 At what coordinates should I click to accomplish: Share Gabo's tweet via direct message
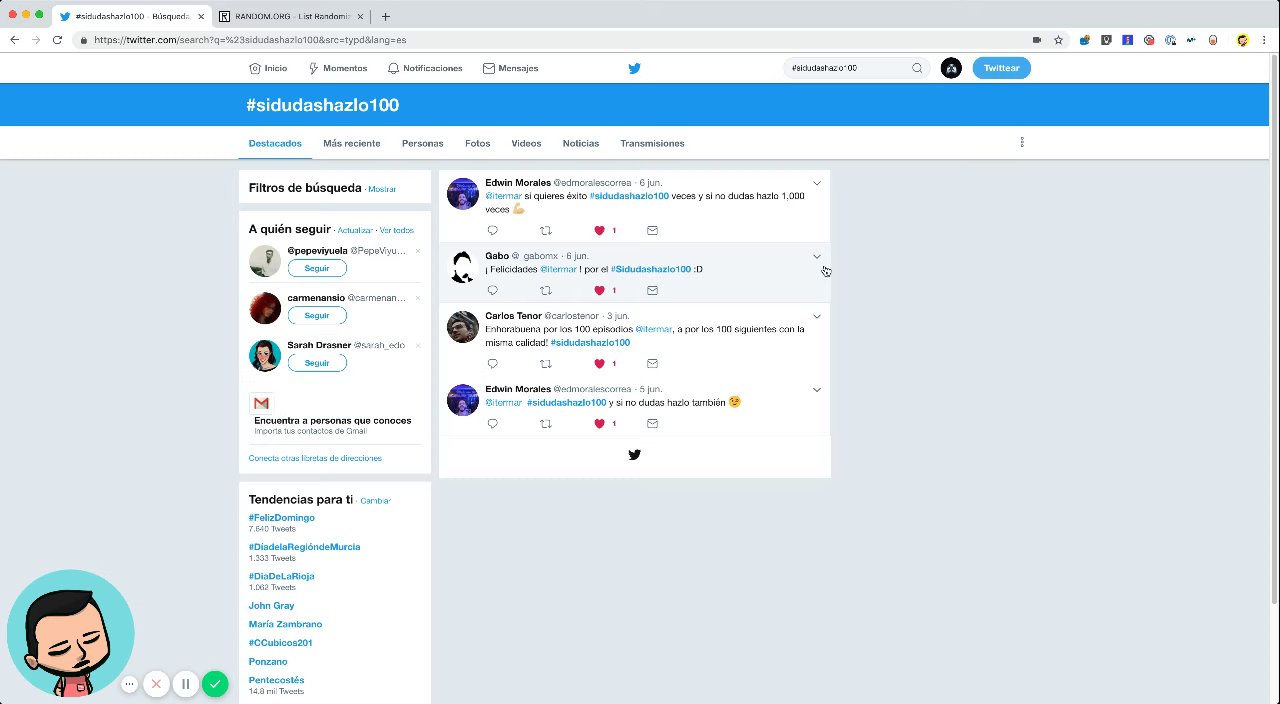(x=652, y=290)
